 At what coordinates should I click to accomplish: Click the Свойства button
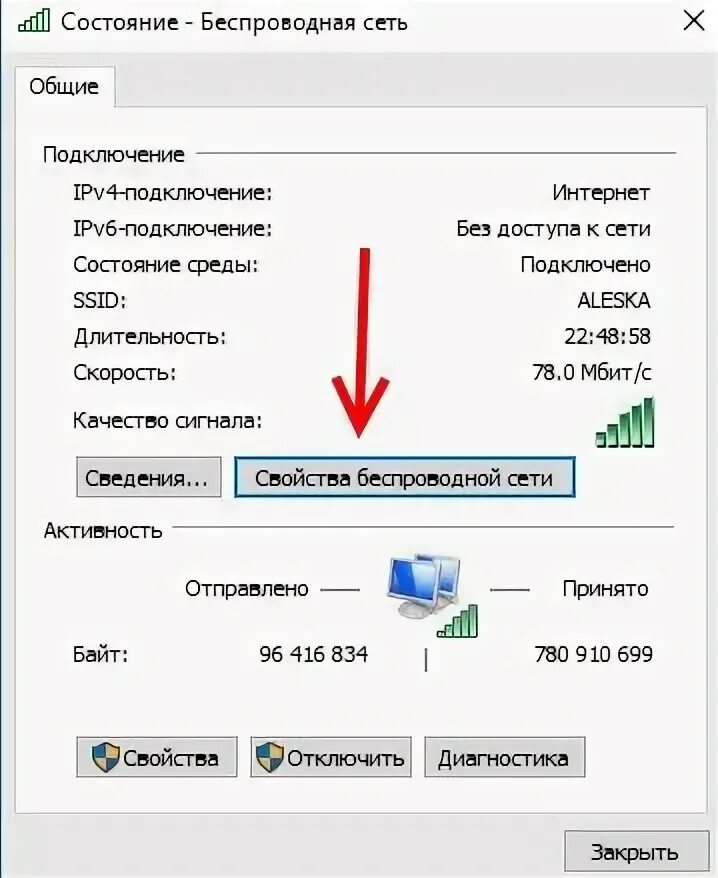(x=157, y=757)
